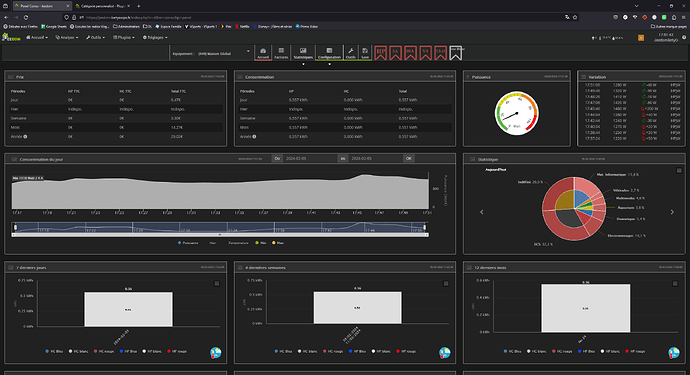Image resolution: width=690 pixels, height=375 pixels.
Task: Click the Année info icon in Consommation table
Action: coord(254,136)
